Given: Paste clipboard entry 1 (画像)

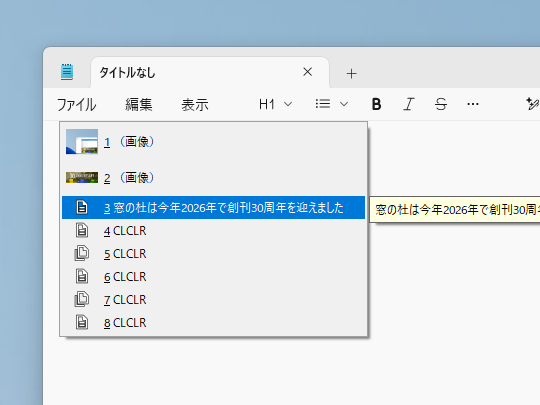Looking at the screenshot, I should point(214,142).
